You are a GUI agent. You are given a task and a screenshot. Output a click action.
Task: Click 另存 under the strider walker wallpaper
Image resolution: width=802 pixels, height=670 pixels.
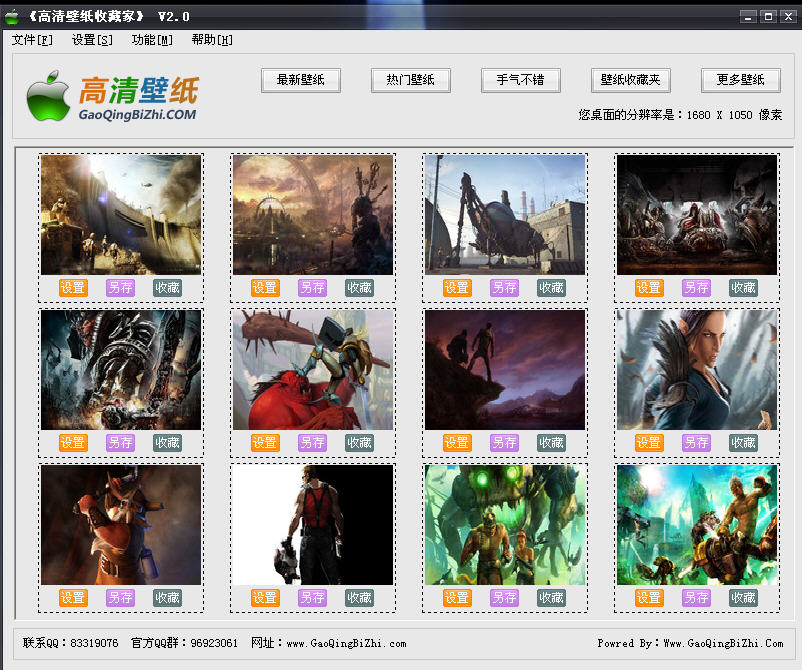pos(504,288)
